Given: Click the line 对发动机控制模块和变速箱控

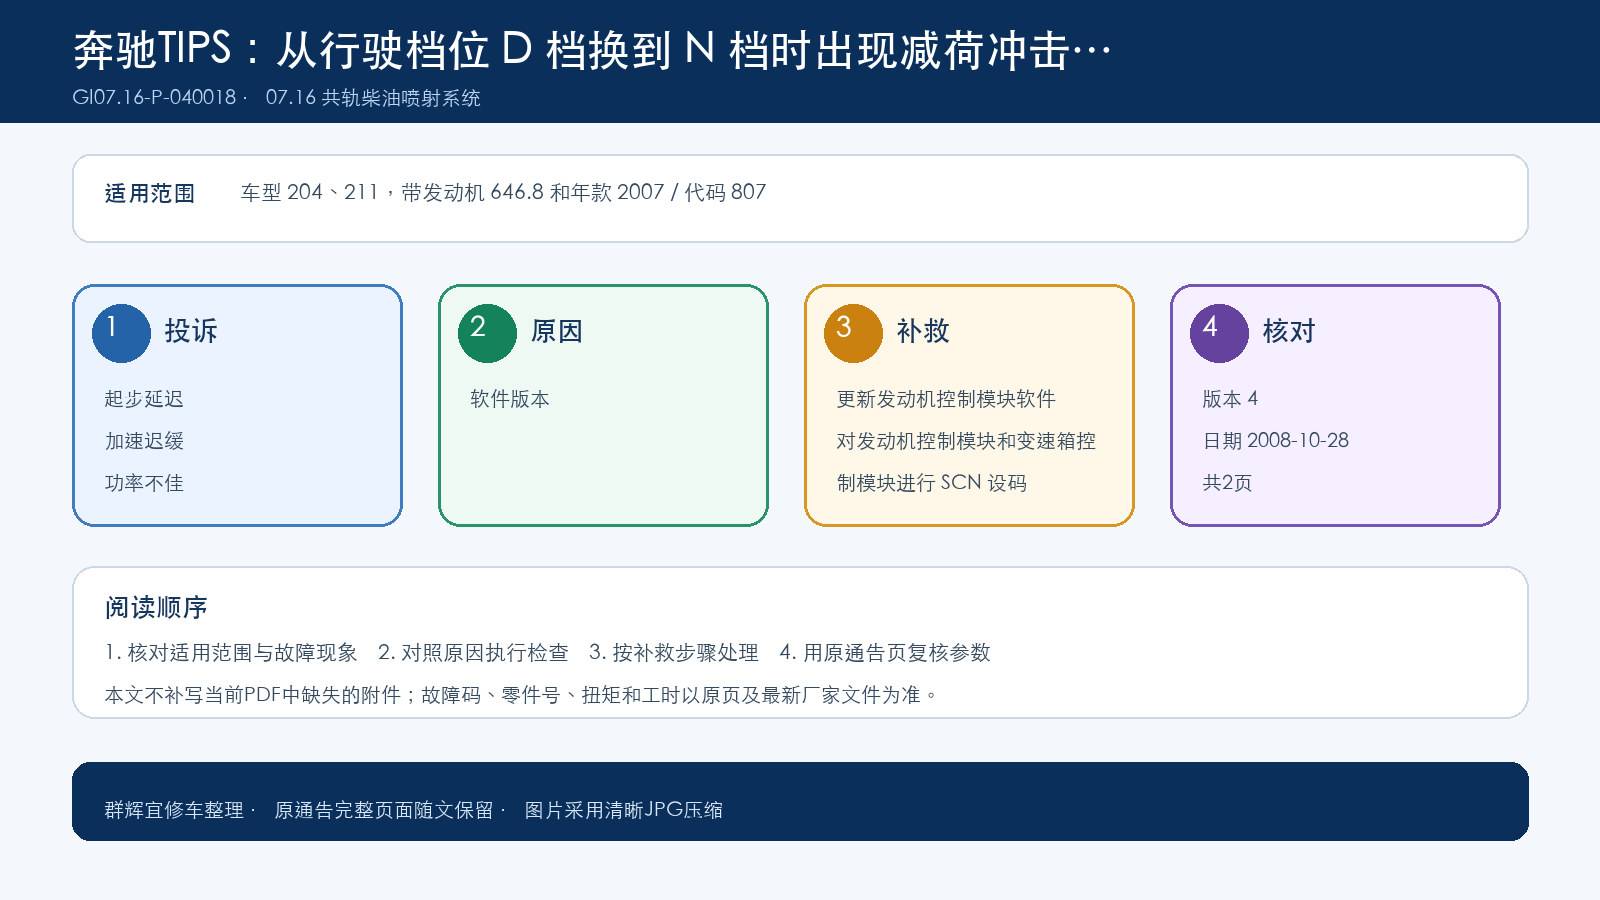Looking at the screenshot, I should pos(966,441).
